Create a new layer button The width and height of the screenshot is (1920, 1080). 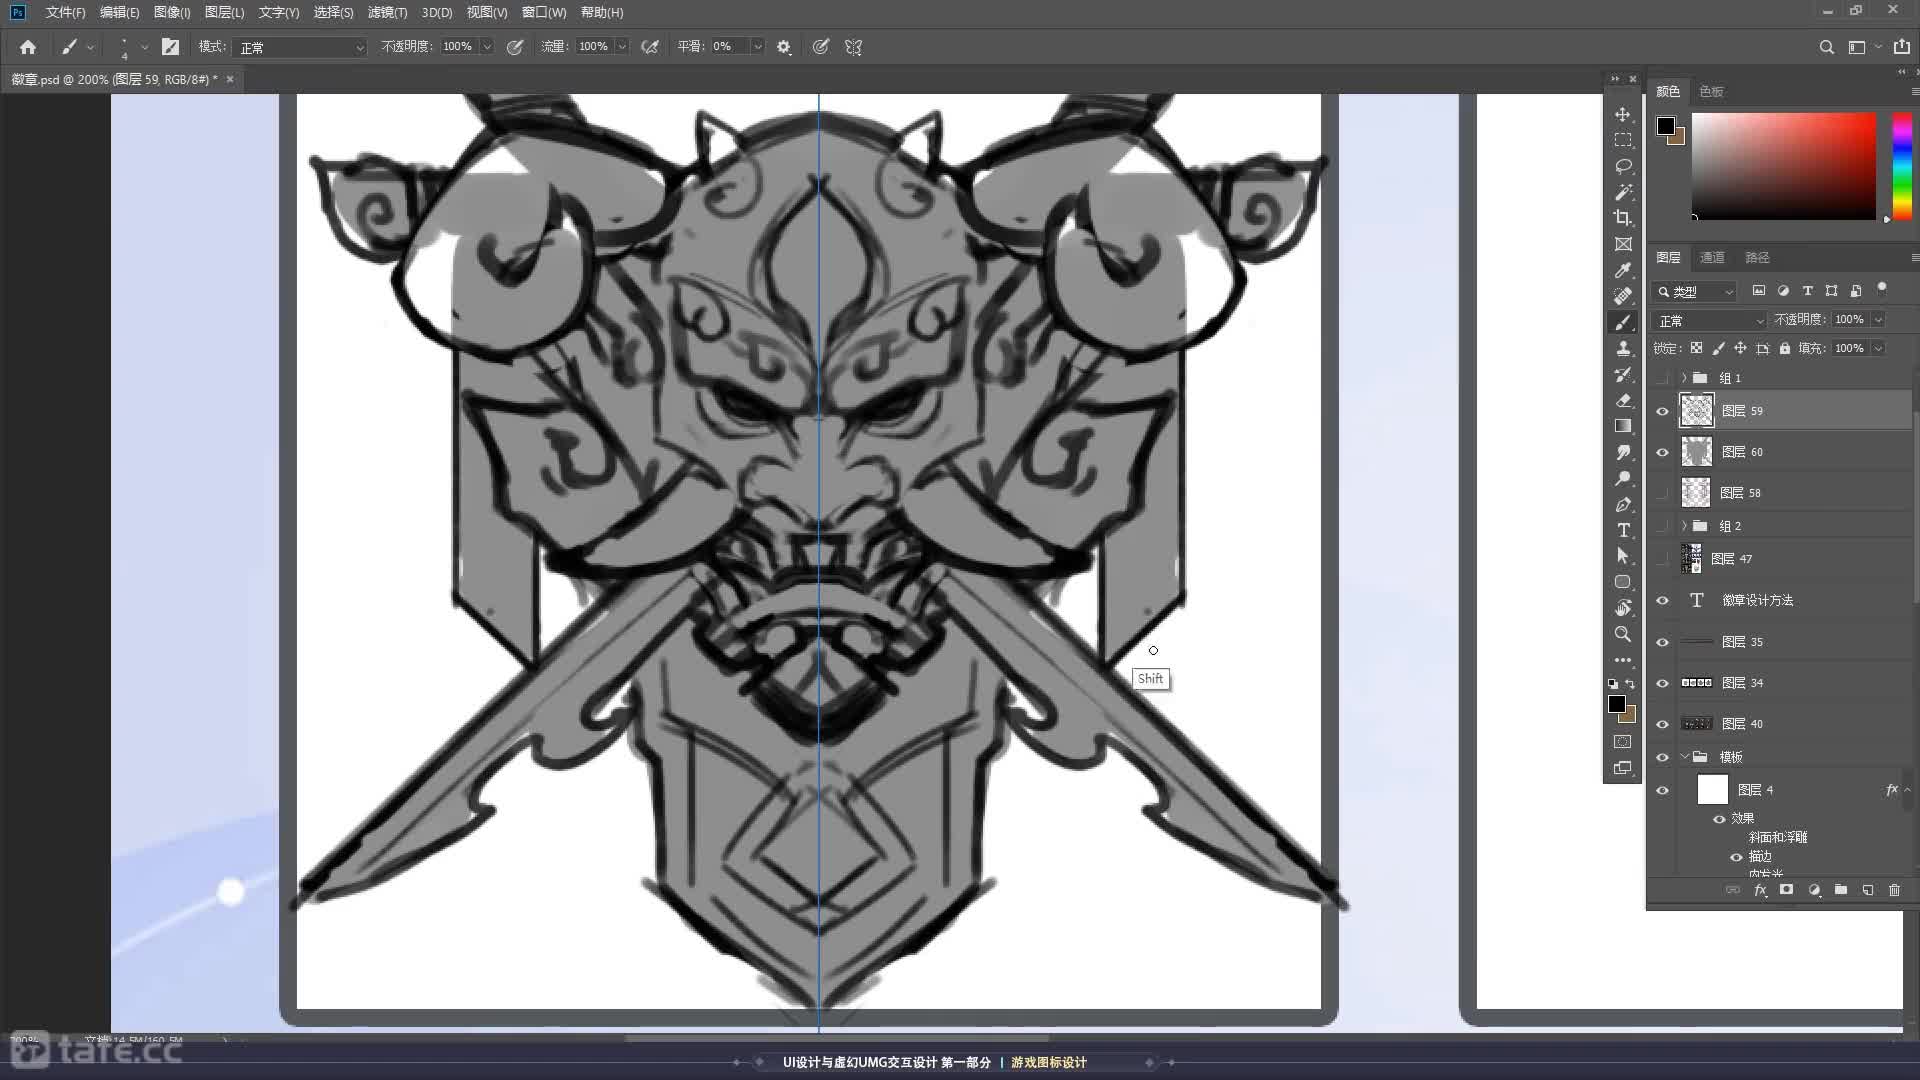[1867, 890]
